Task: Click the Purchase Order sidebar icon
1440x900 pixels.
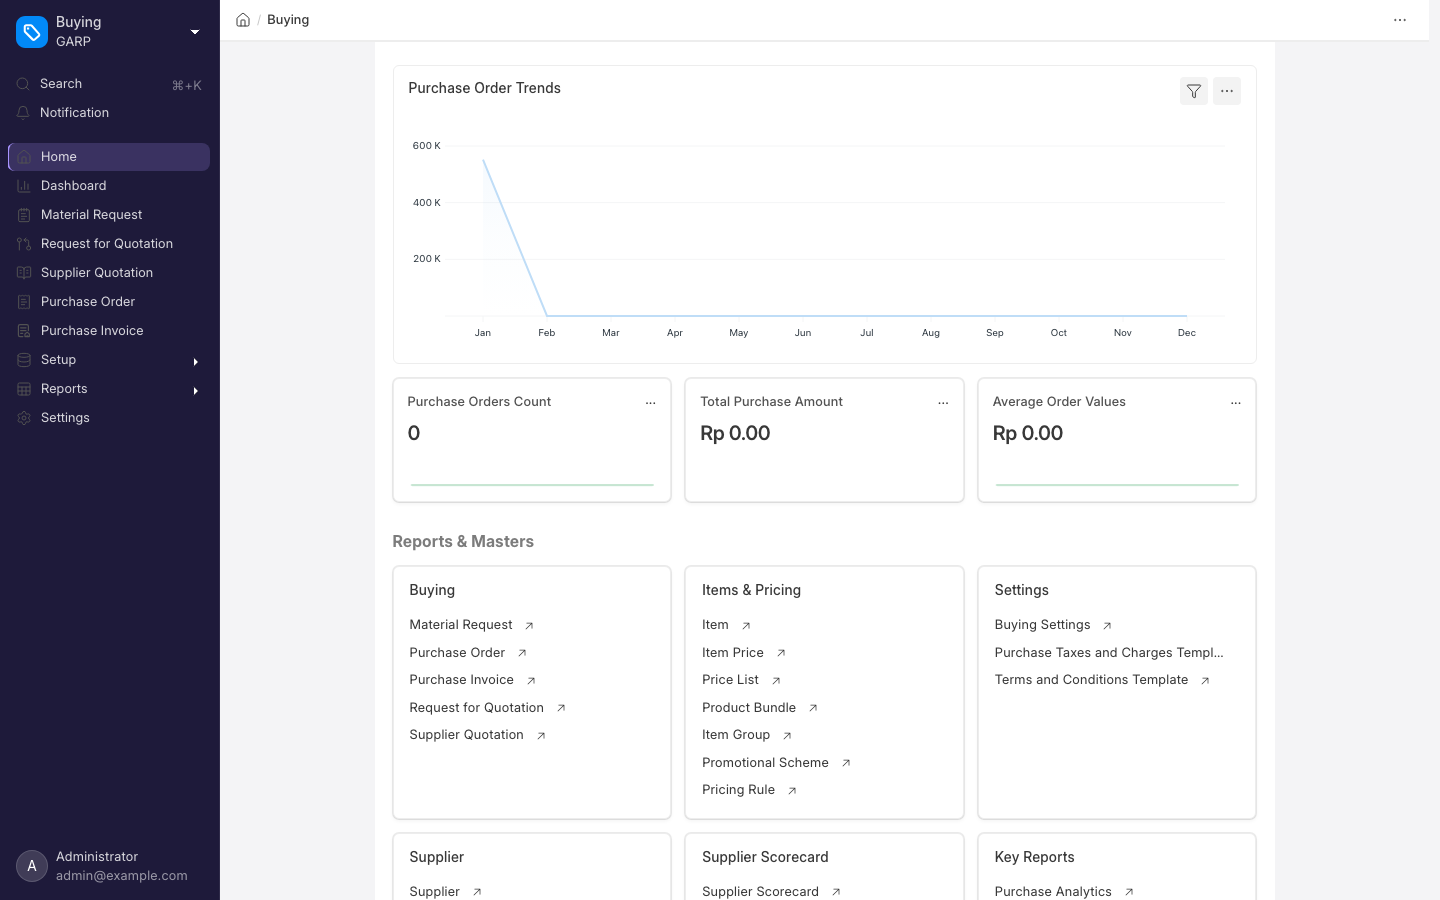Action: (x=24, y=302)
